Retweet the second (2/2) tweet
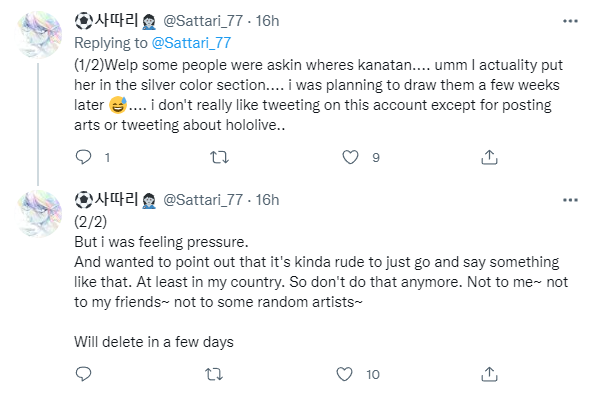The image size is (594, 394). [x=214, y=374]
